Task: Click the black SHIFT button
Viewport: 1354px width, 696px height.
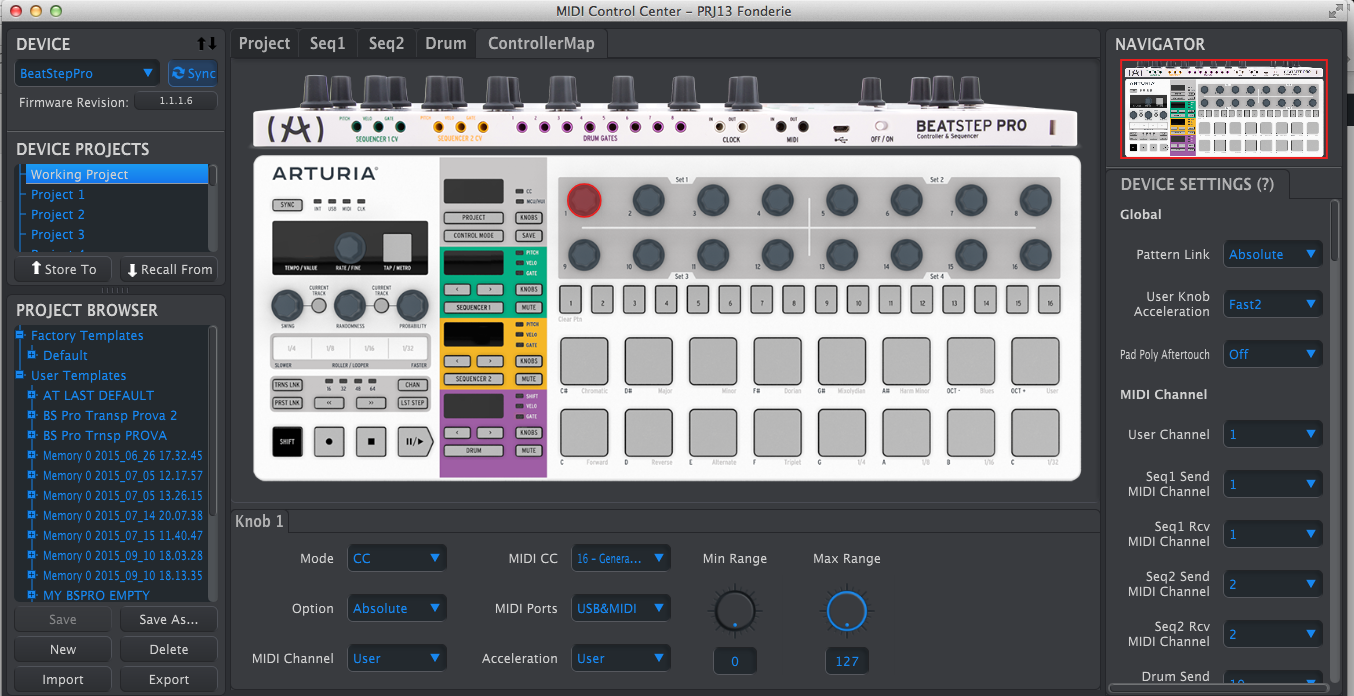Action: pos(287,441)
